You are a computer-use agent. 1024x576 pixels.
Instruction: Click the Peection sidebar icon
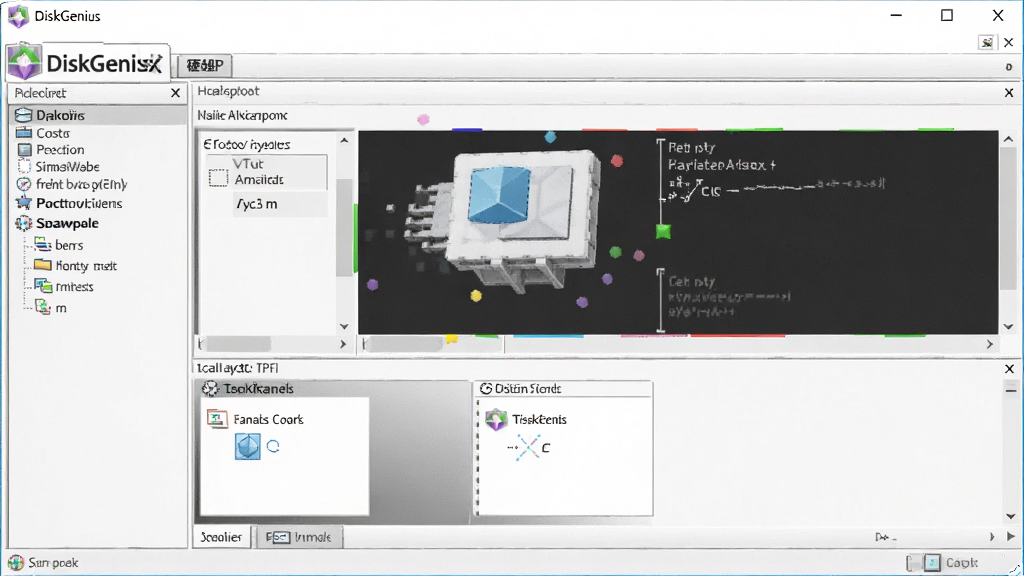tap(24, 150)
